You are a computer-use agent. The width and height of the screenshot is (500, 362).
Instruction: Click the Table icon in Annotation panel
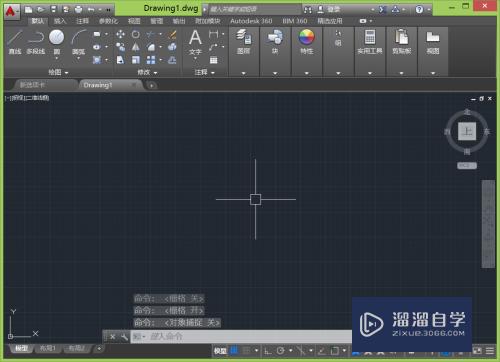pyautogui.click(x=214, y=60)
